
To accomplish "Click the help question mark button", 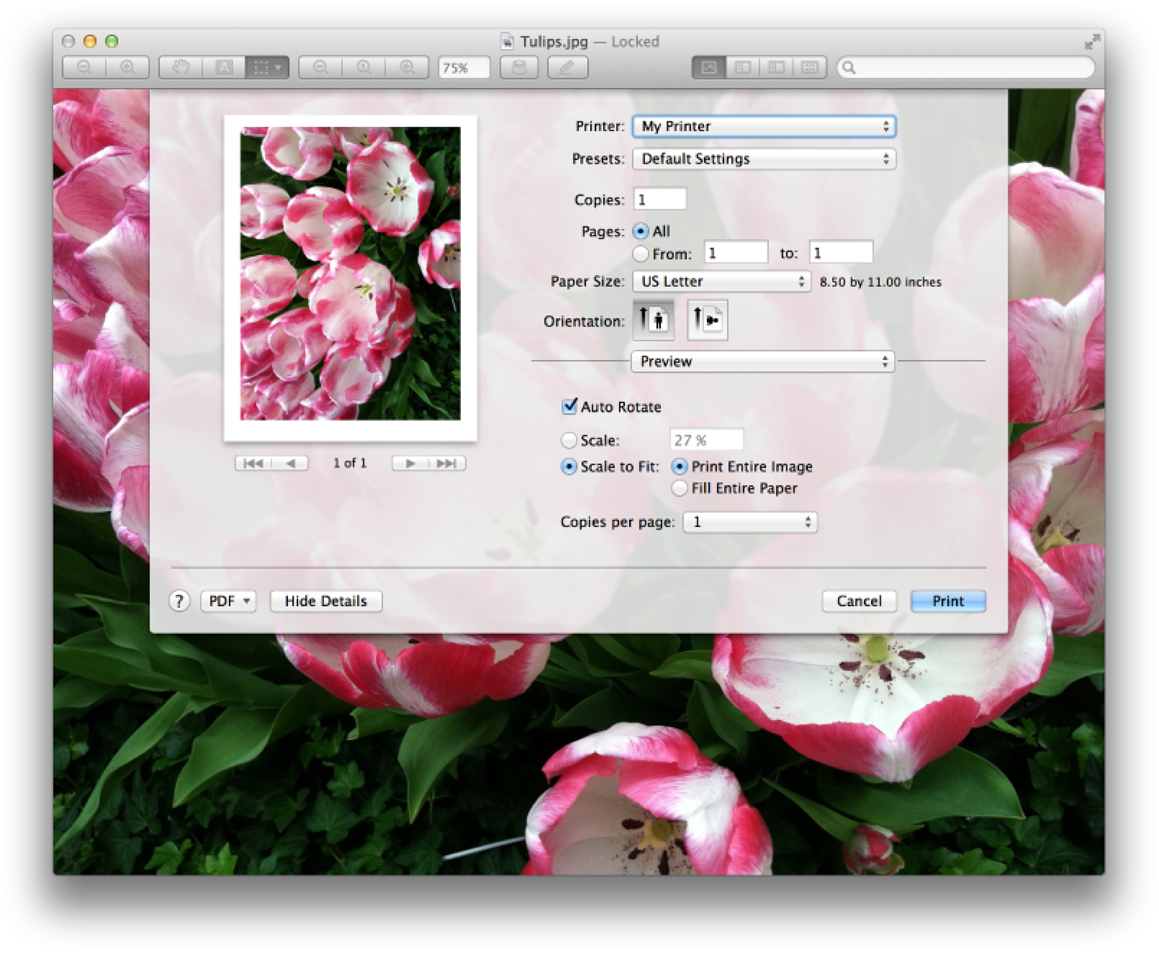I will coord(179,601).
